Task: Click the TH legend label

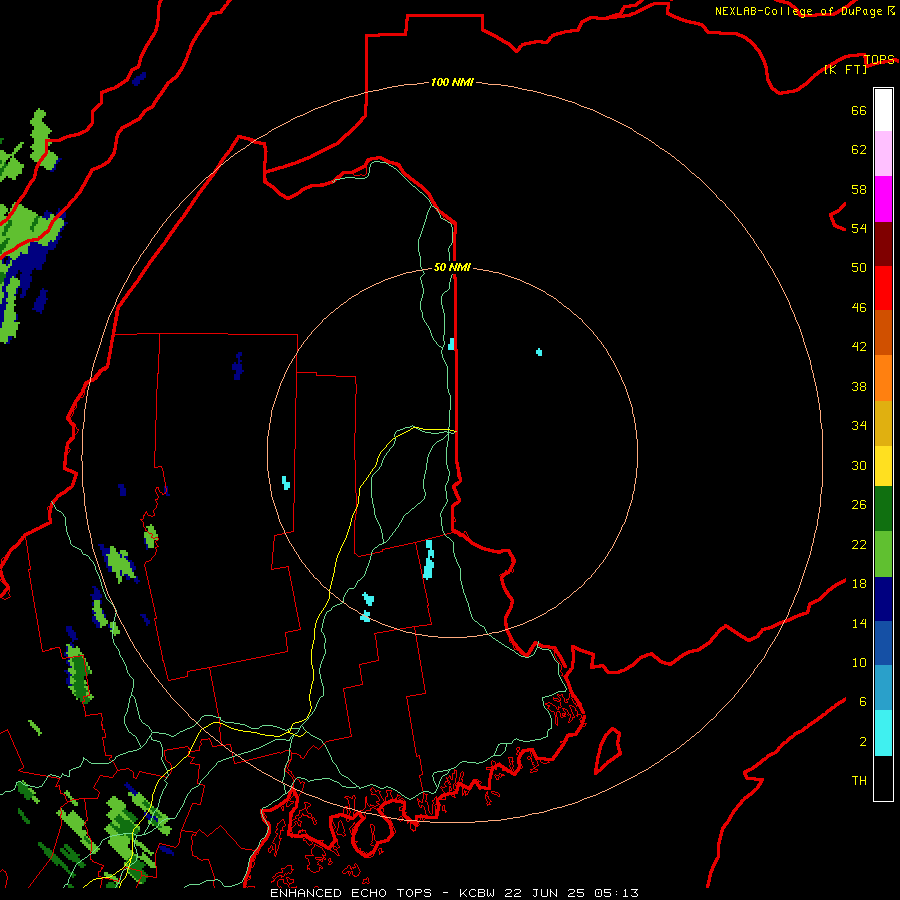Action: tap(859, 781)
